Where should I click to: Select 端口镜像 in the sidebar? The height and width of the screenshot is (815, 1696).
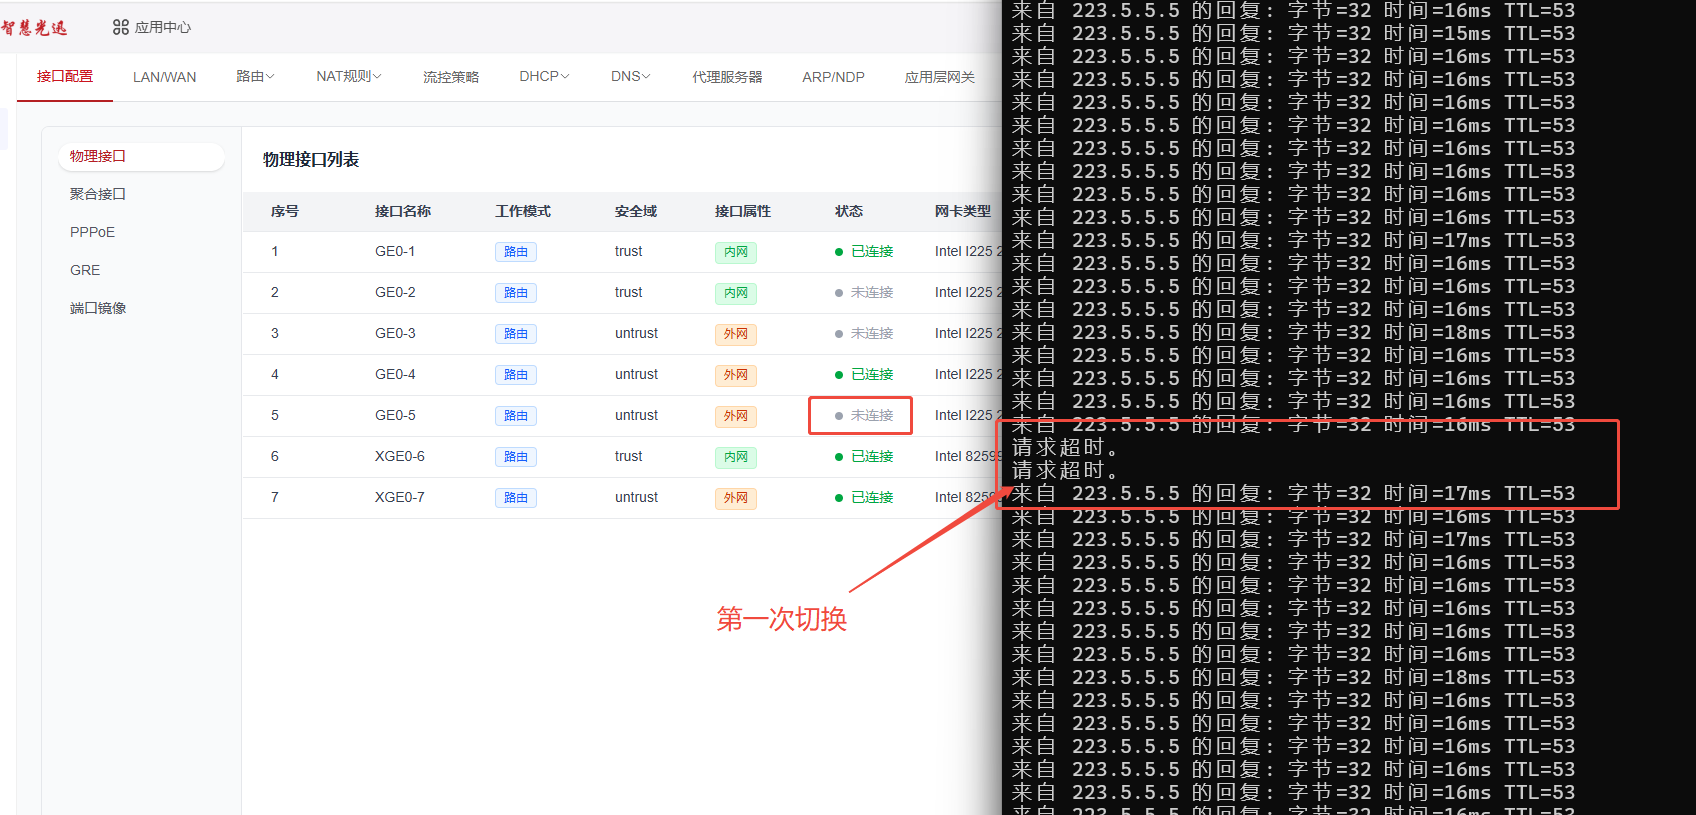tap(98, 308)
